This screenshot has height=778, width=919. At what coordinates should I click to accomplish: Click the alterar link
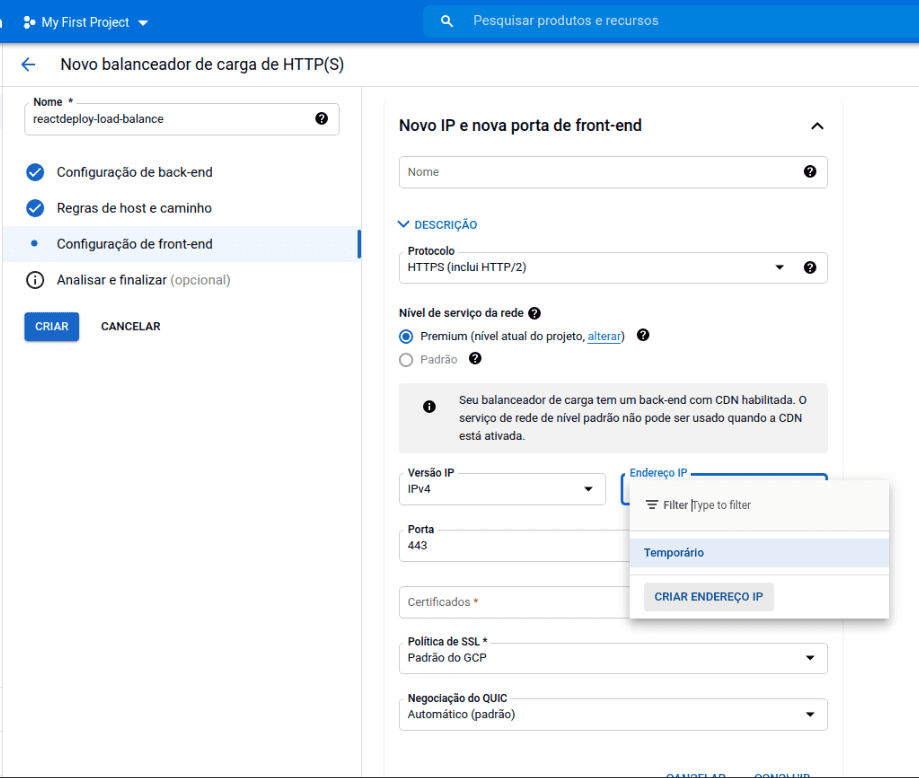[604, 337]
